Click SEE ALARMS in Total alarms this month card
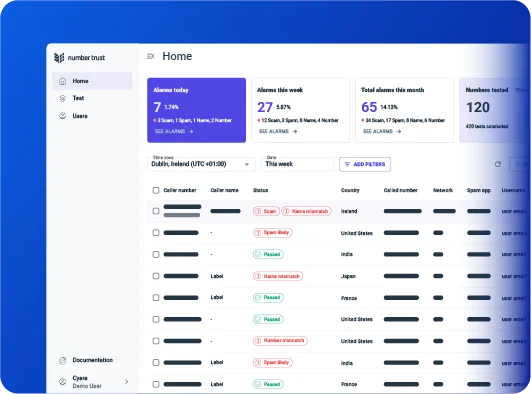This screenshot has height=394, width=531. coord(382,131)
